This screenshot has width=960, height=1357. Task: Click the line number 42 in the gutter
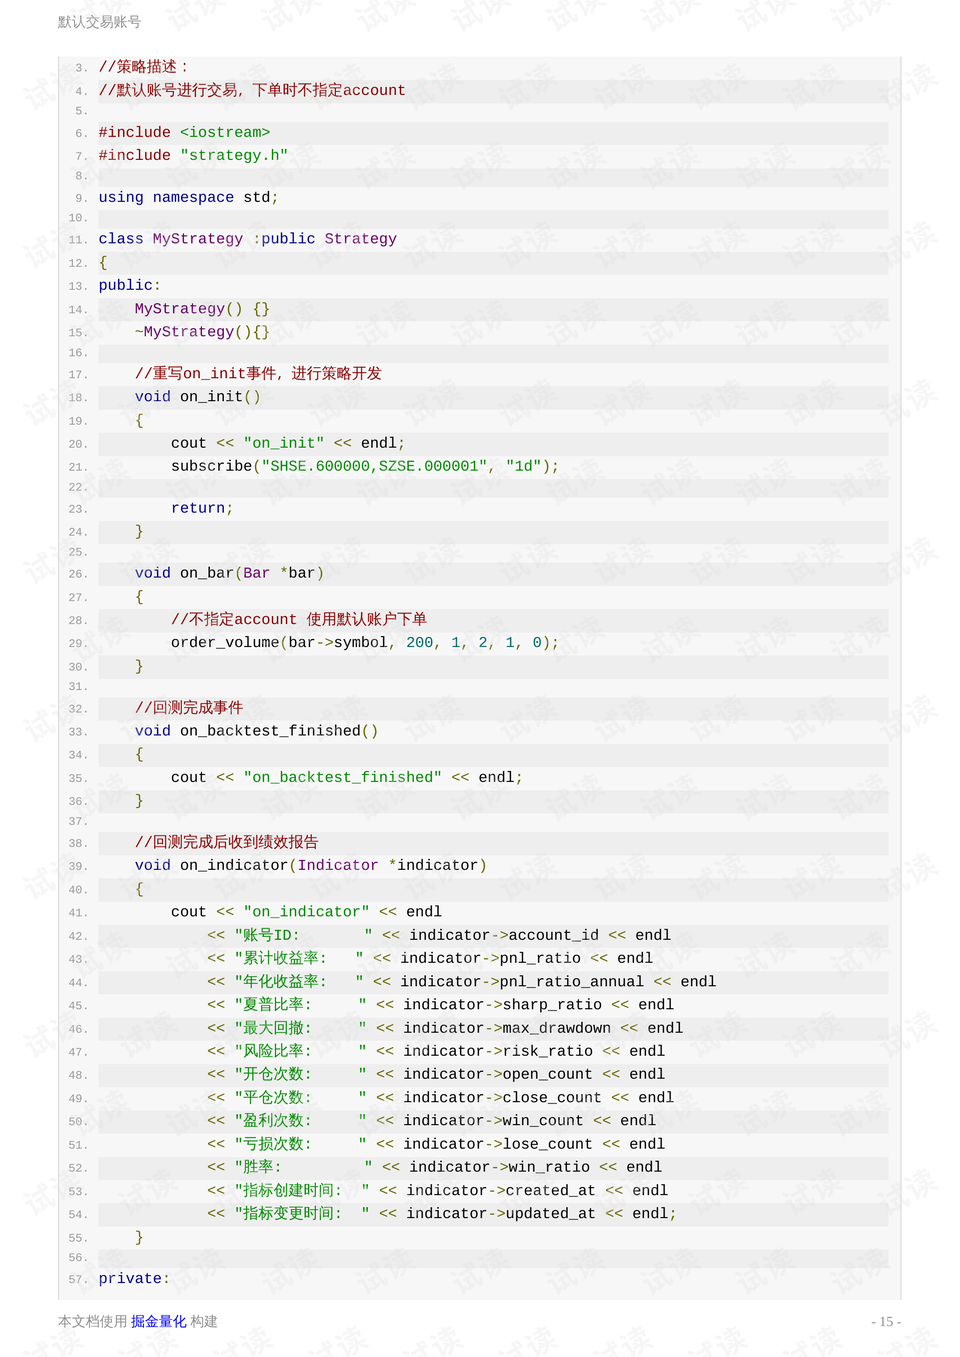(76, 936)
